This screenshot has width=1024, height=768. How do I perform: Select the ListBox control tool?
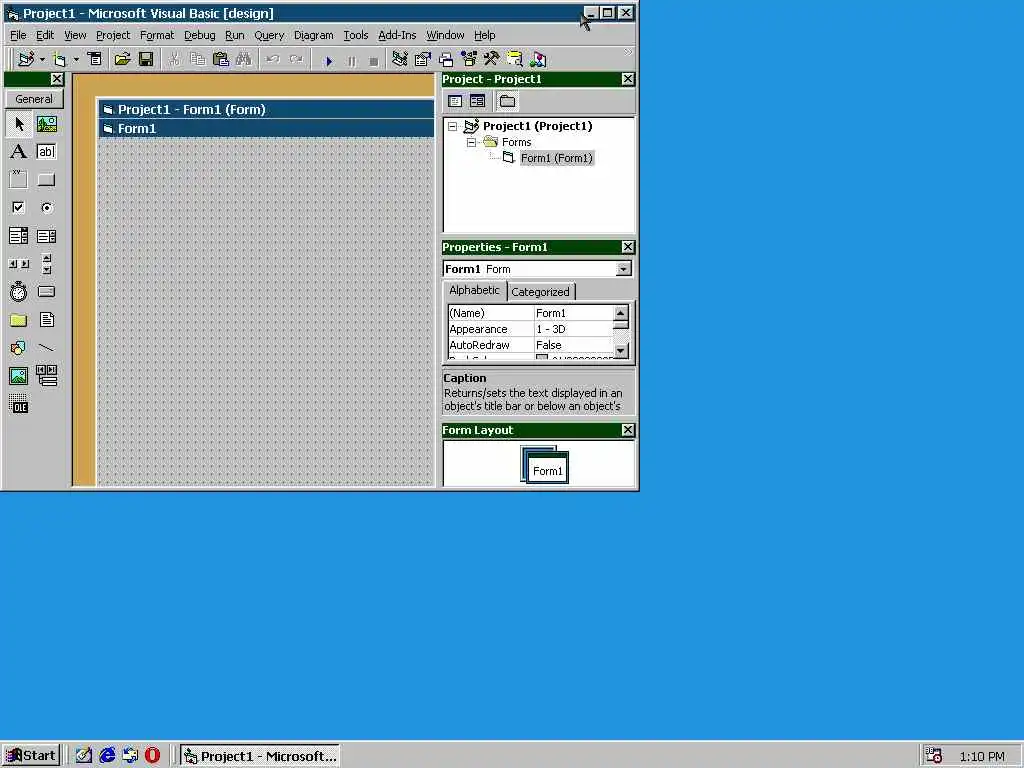coord(46,236)
